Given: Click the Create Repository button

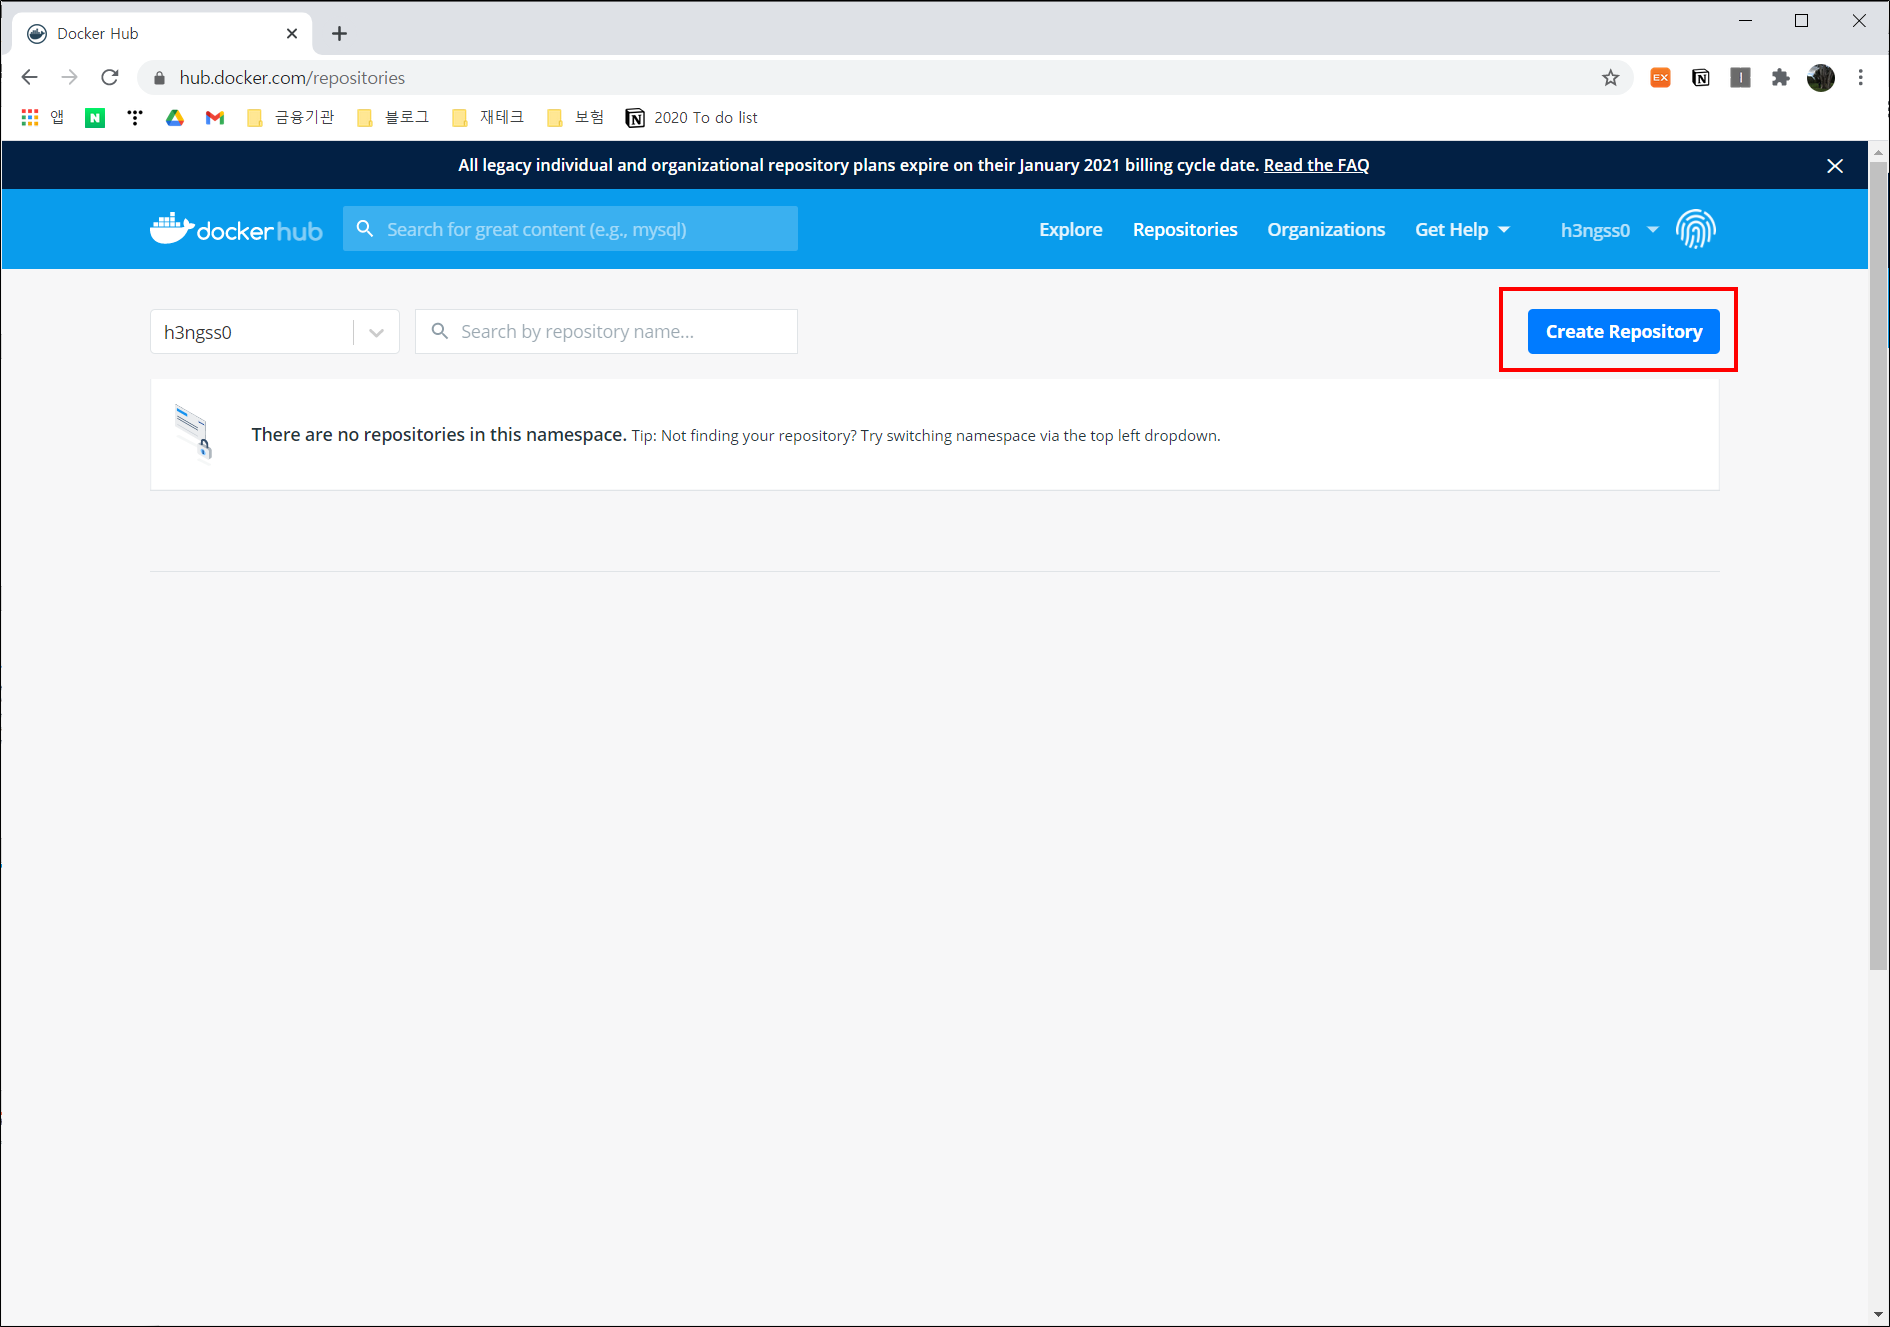Looking at the screenshot, I should 1623,331.
